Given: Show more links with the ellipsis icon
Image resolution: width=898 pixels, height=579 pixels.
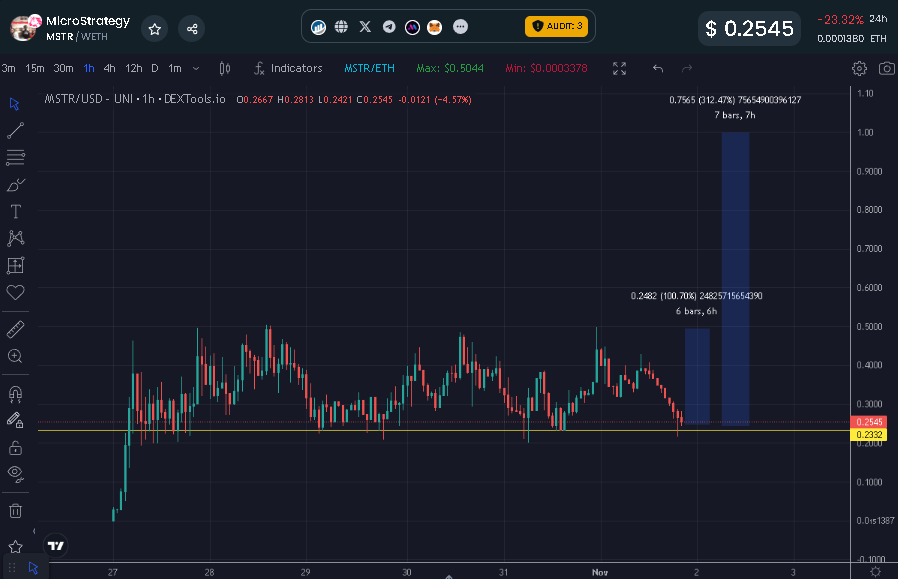Looking at the screenshot, I should click(460, 26).
